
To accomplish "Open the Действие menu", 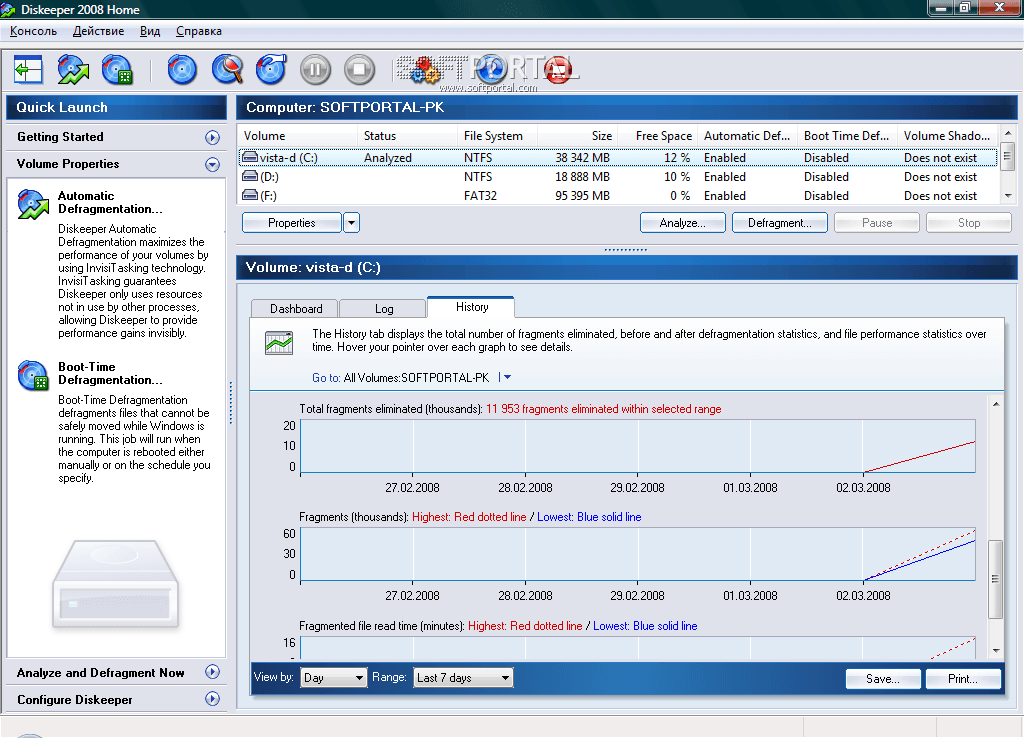I will (98, 31).
